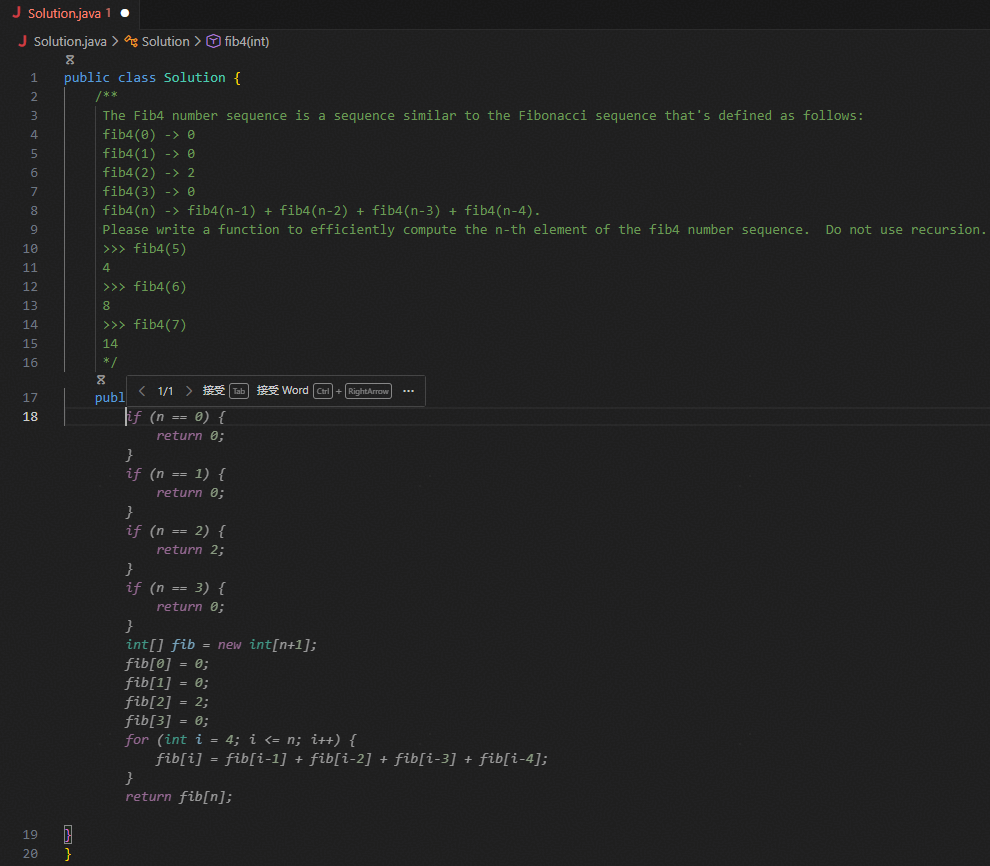Click the CodeLens icon above line 17
This screenshot has width=990, height=866.
(x=101, y=380)
